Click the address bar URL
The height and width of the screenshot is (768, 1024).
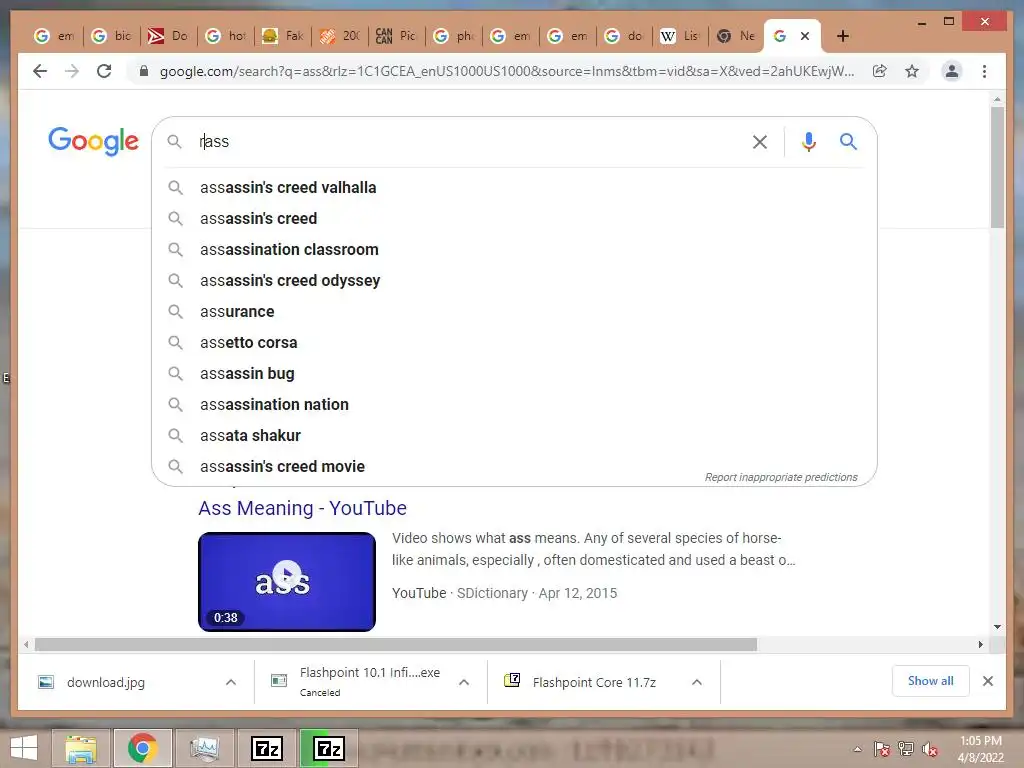[507, 71]
